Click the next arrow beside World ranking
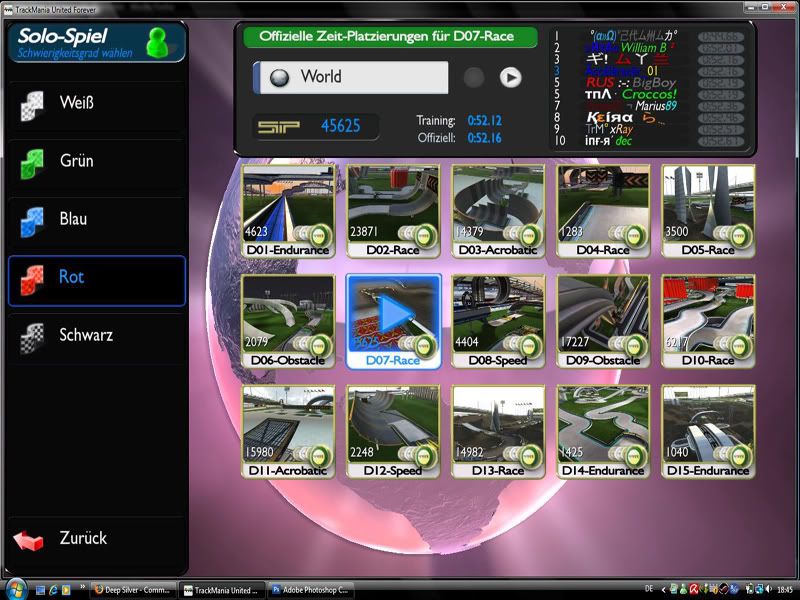 (510, 78)
